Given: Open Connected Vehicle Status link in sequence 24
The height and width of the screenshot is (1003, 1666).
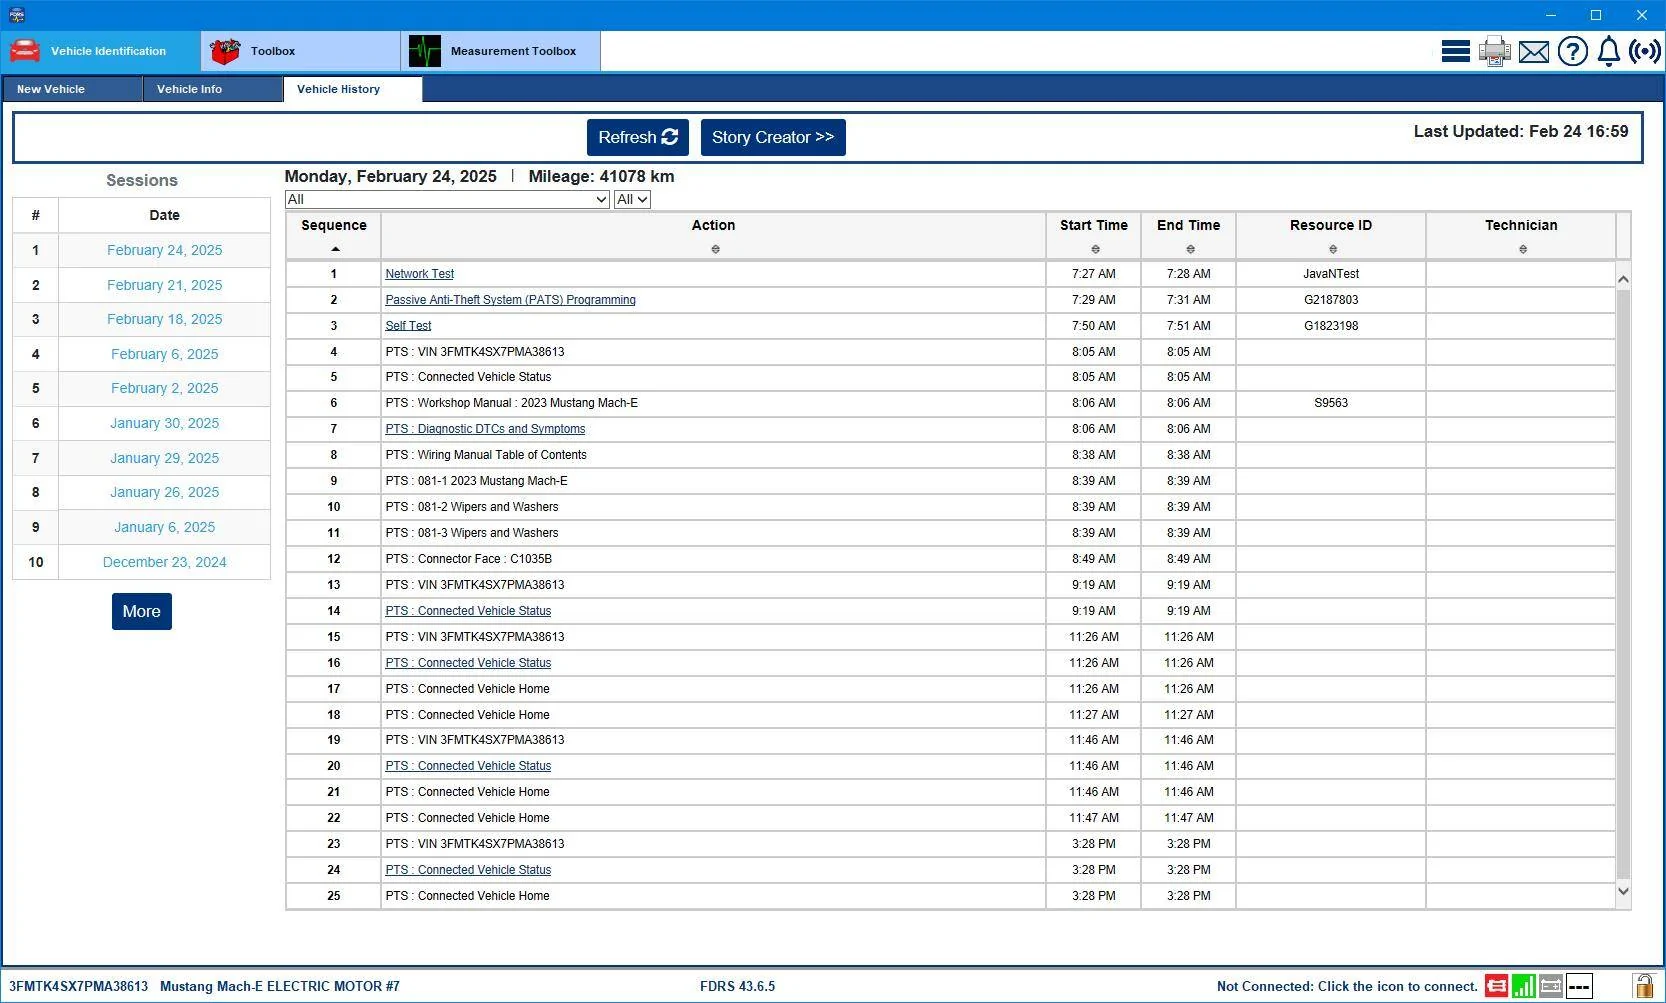Looking at the screenshot, I should [468, 870].
